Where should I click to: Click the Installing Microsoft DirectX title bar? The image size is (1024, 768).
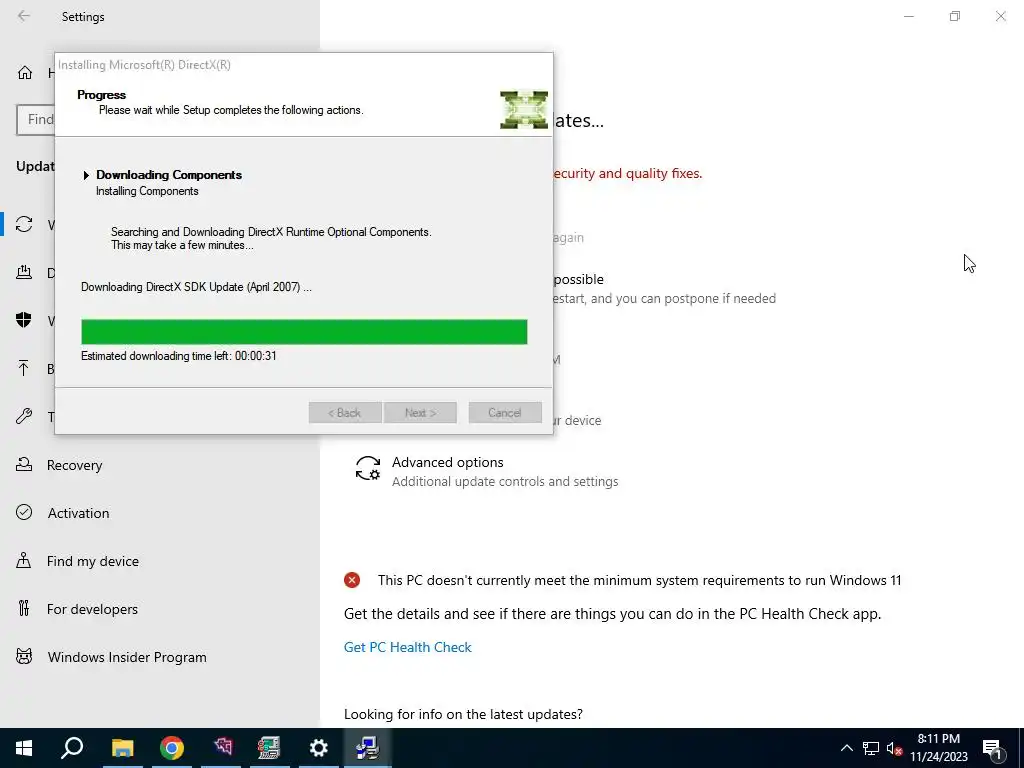pyautogui.click(x=304, y=65)
